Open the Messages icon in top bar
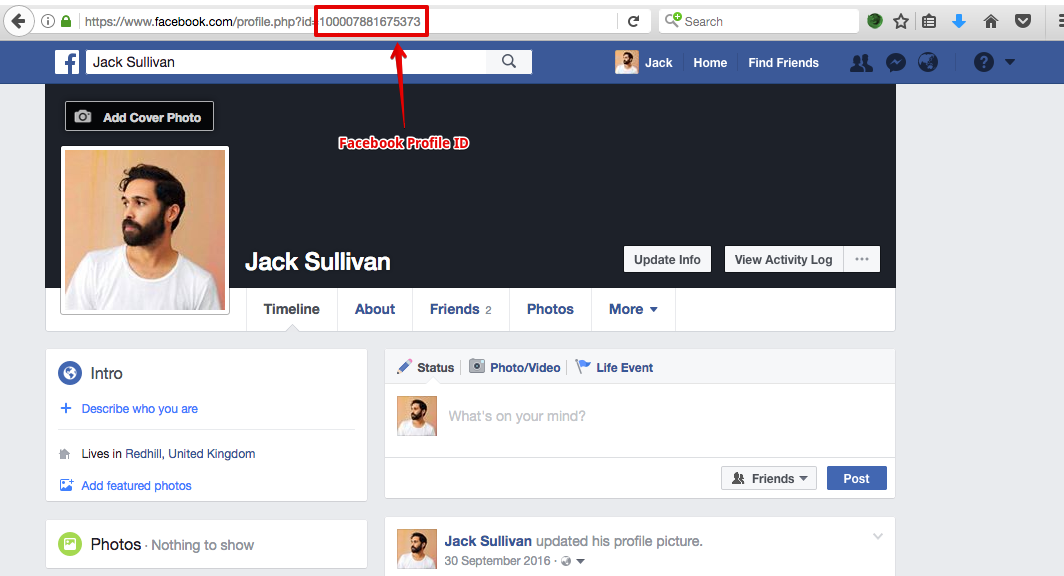1064x576 pixels. tap(896, 62)
